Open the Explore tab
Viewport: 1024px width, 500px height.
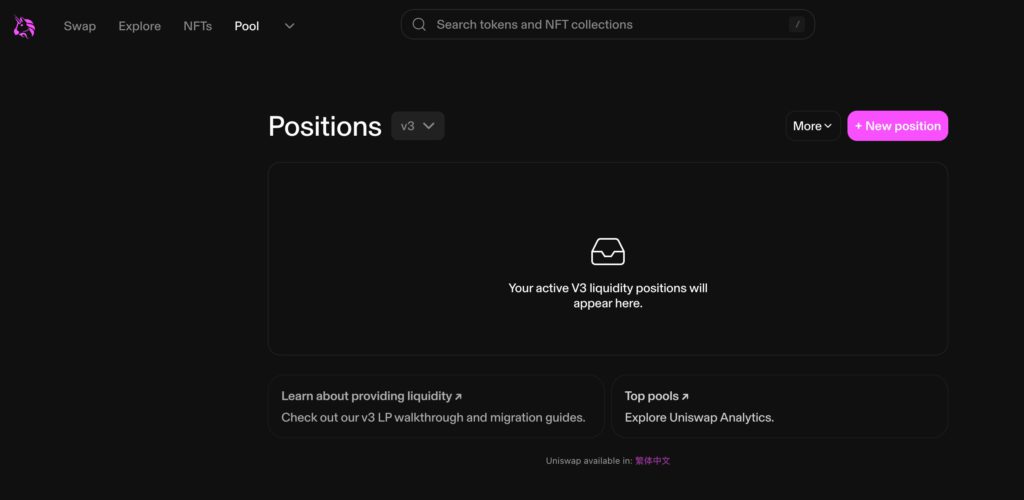coord(140,26)
